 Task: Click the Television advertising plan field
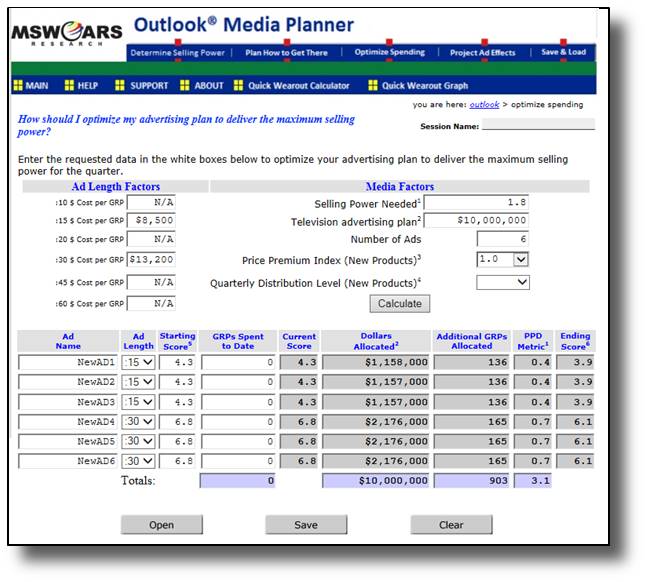(x=476, y=220)
